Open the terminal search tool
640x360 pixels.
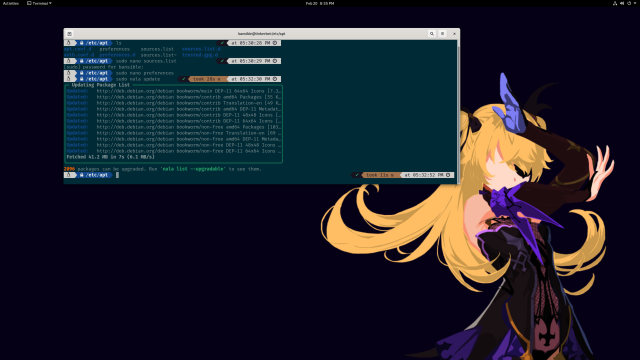point(432,34)
